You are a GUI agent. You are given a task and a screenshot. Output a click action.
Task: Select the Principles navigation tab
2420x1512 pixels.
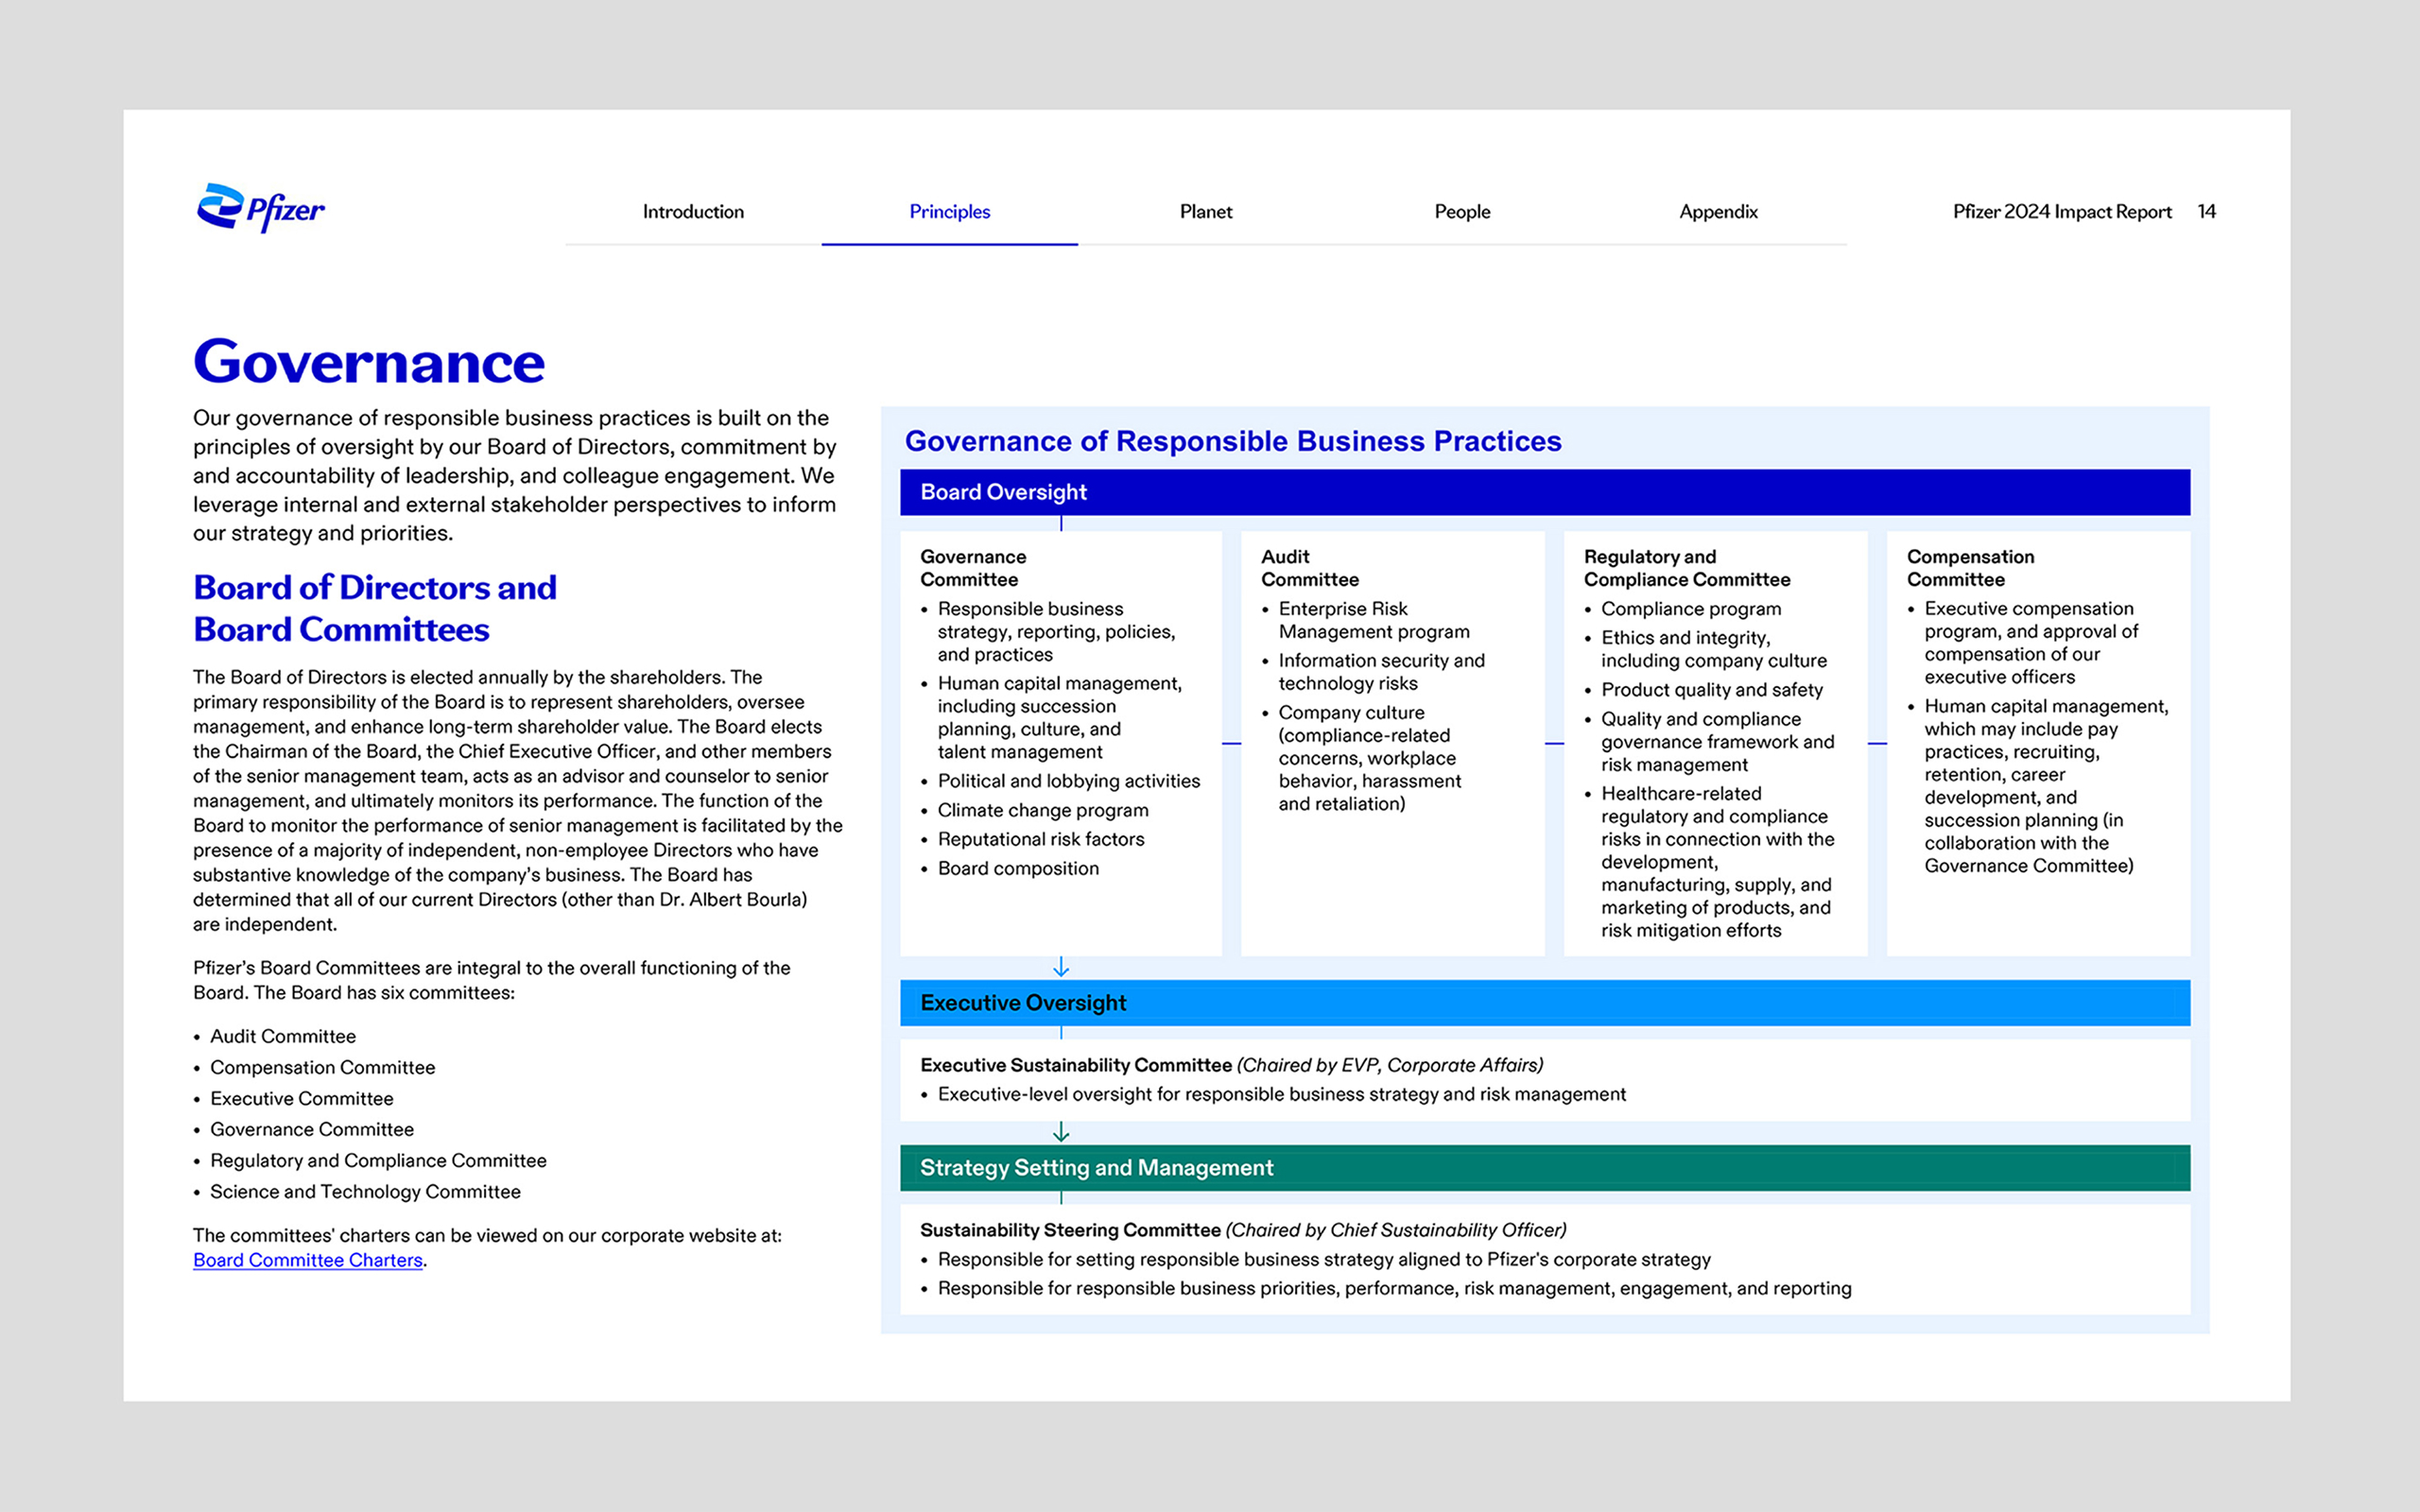pyautogui.click(x=949, y=212)
